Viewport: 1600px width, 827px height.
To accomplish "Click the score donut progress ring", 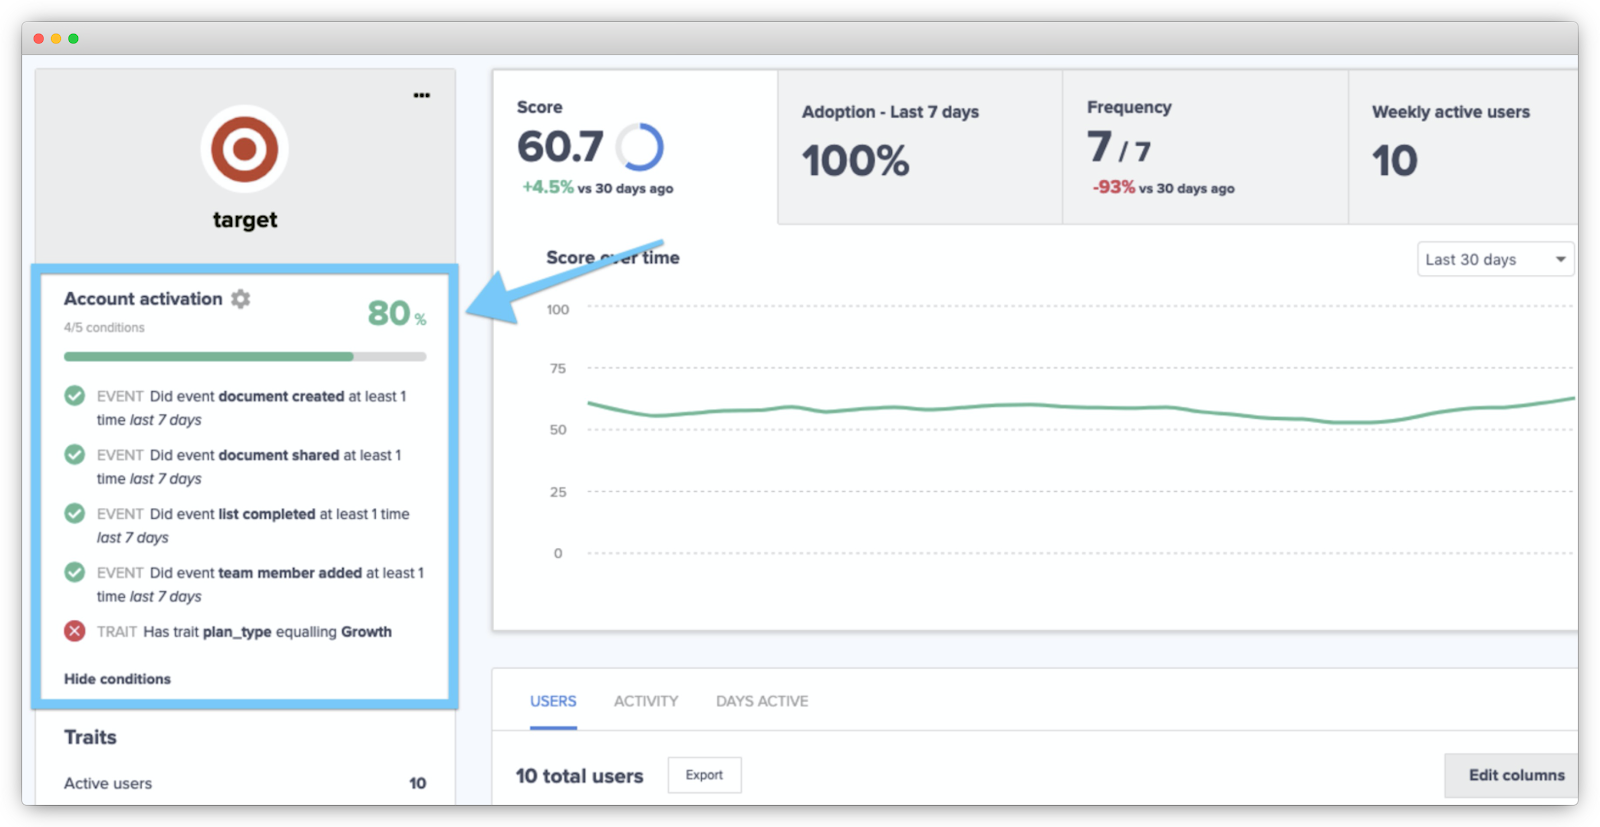I will click(x=640, y=148).
